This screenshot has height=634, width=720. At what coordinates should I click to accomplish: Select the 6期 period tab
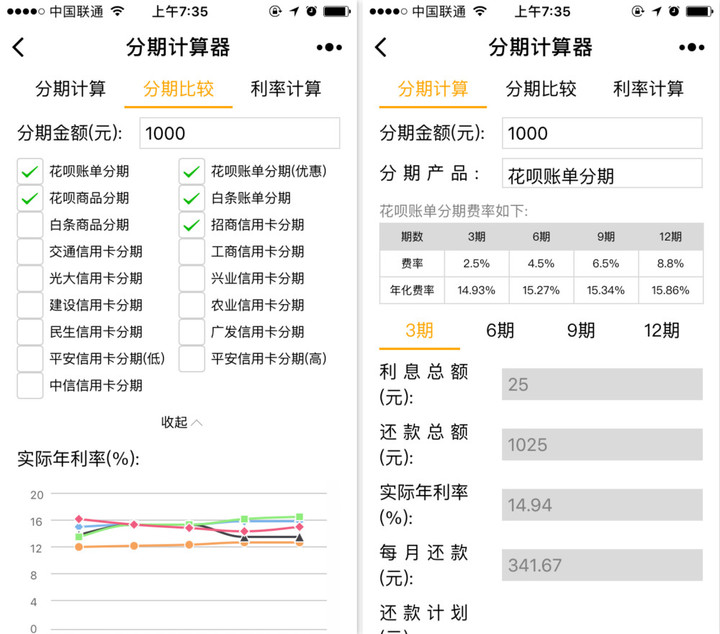click(500, 331)
